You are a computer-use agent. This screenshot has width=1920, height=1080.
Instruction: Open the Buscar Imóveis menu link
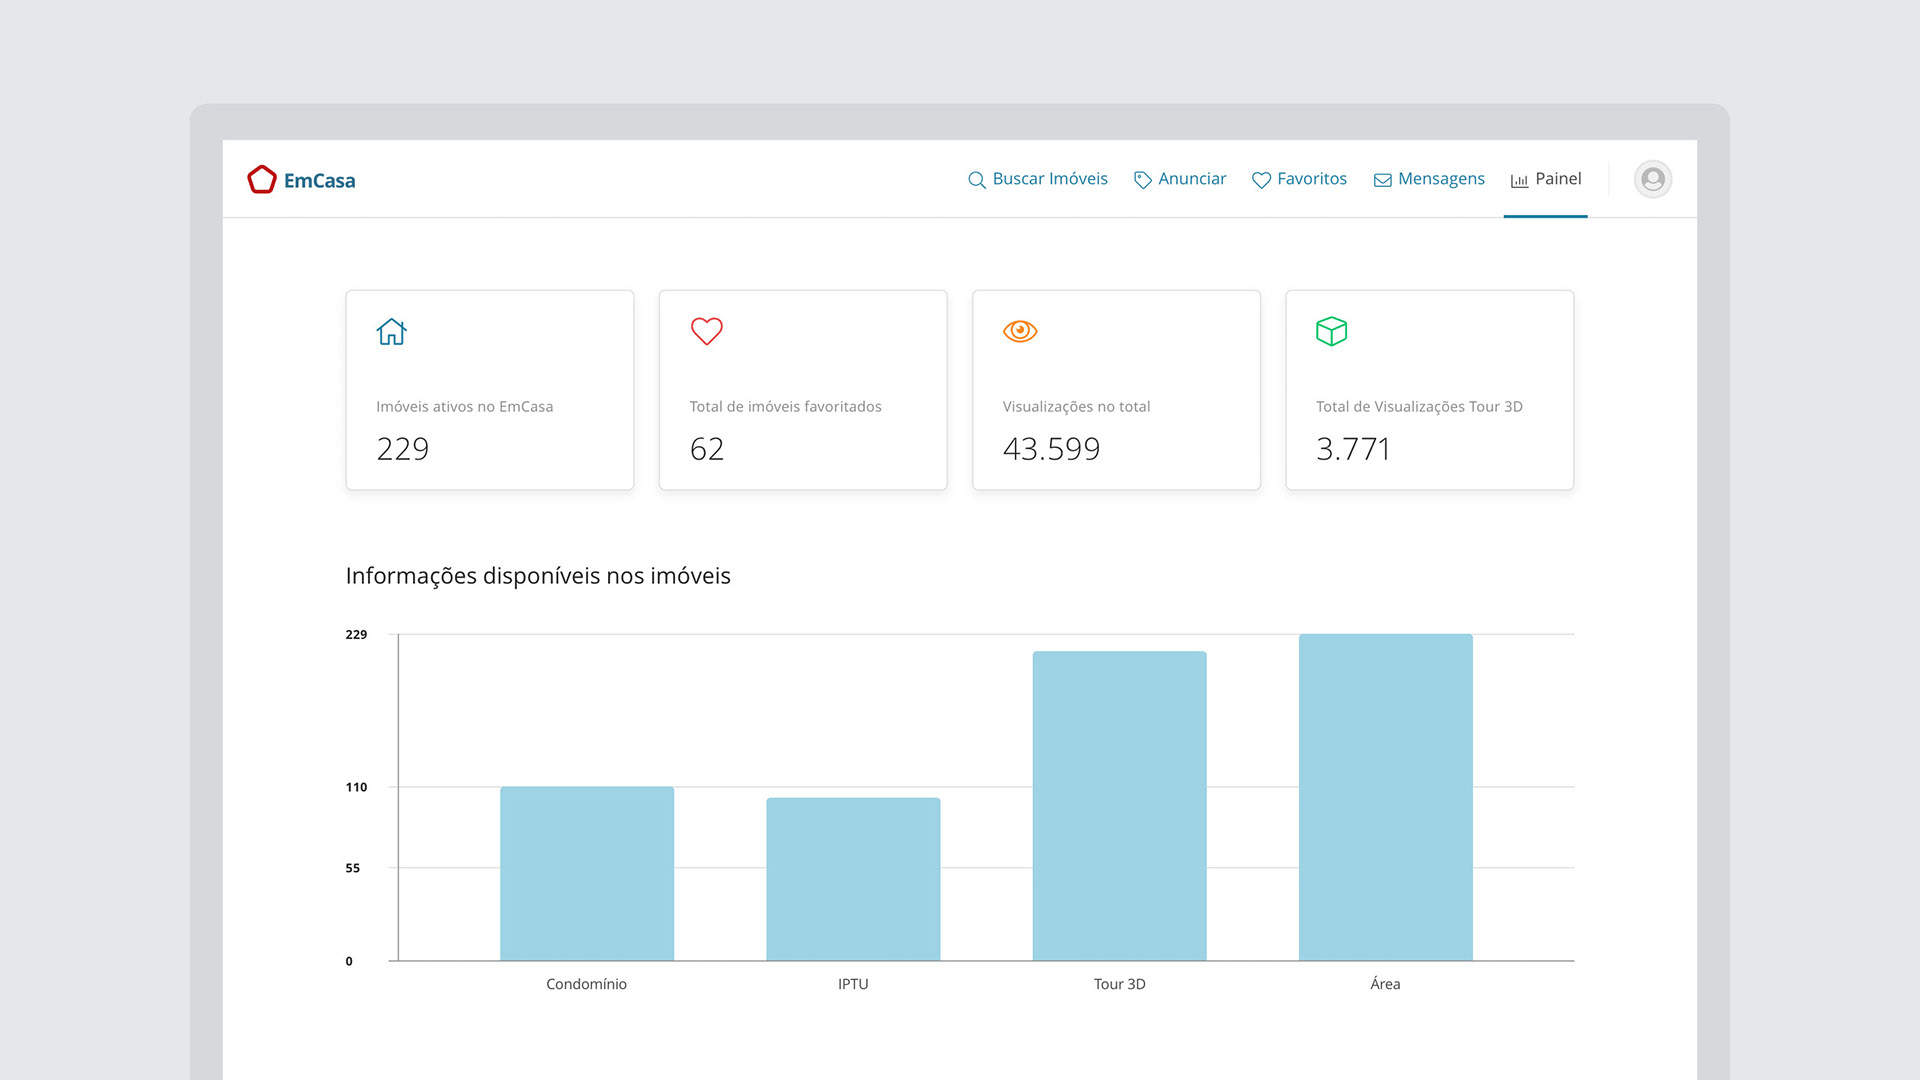1050,179
